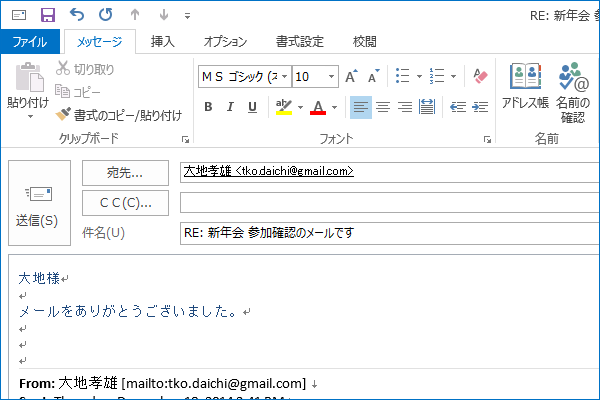The width and height of the screenshot is (600, 400).
Task: Open the ファイル tab
Action: pos(30,41)
